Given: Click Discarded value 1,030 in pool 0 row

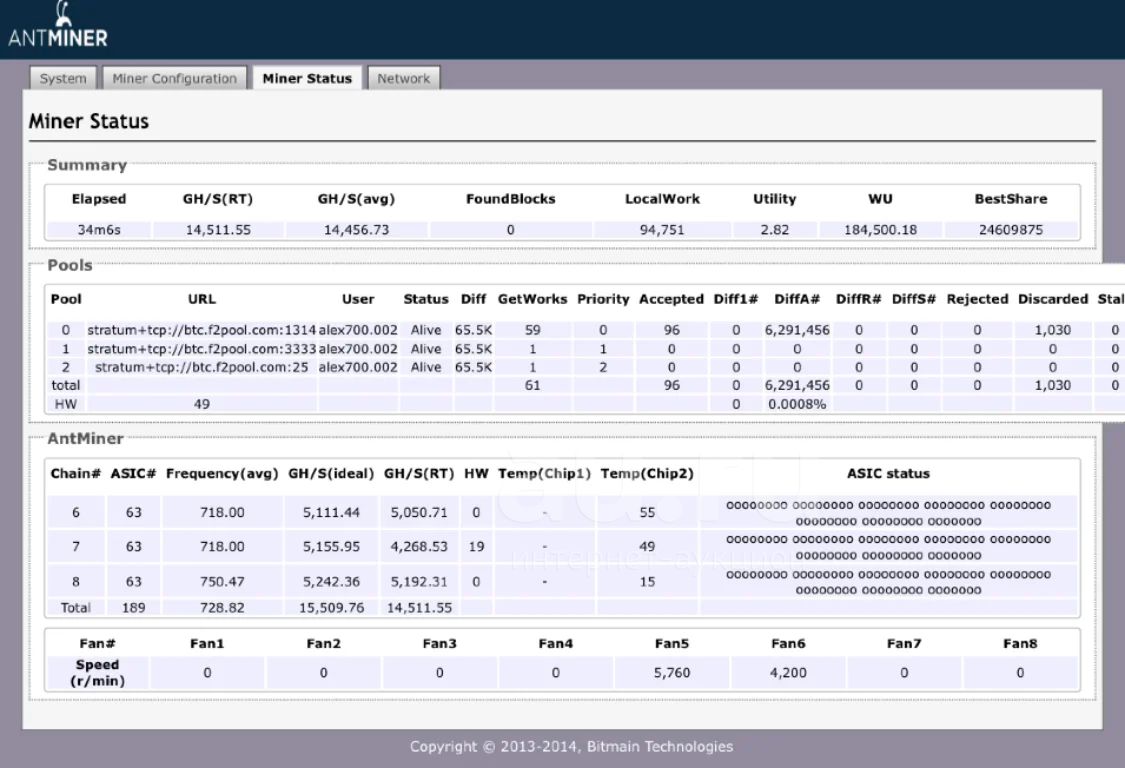Looking at the screenshot, I should click(x=1052, y=330).
